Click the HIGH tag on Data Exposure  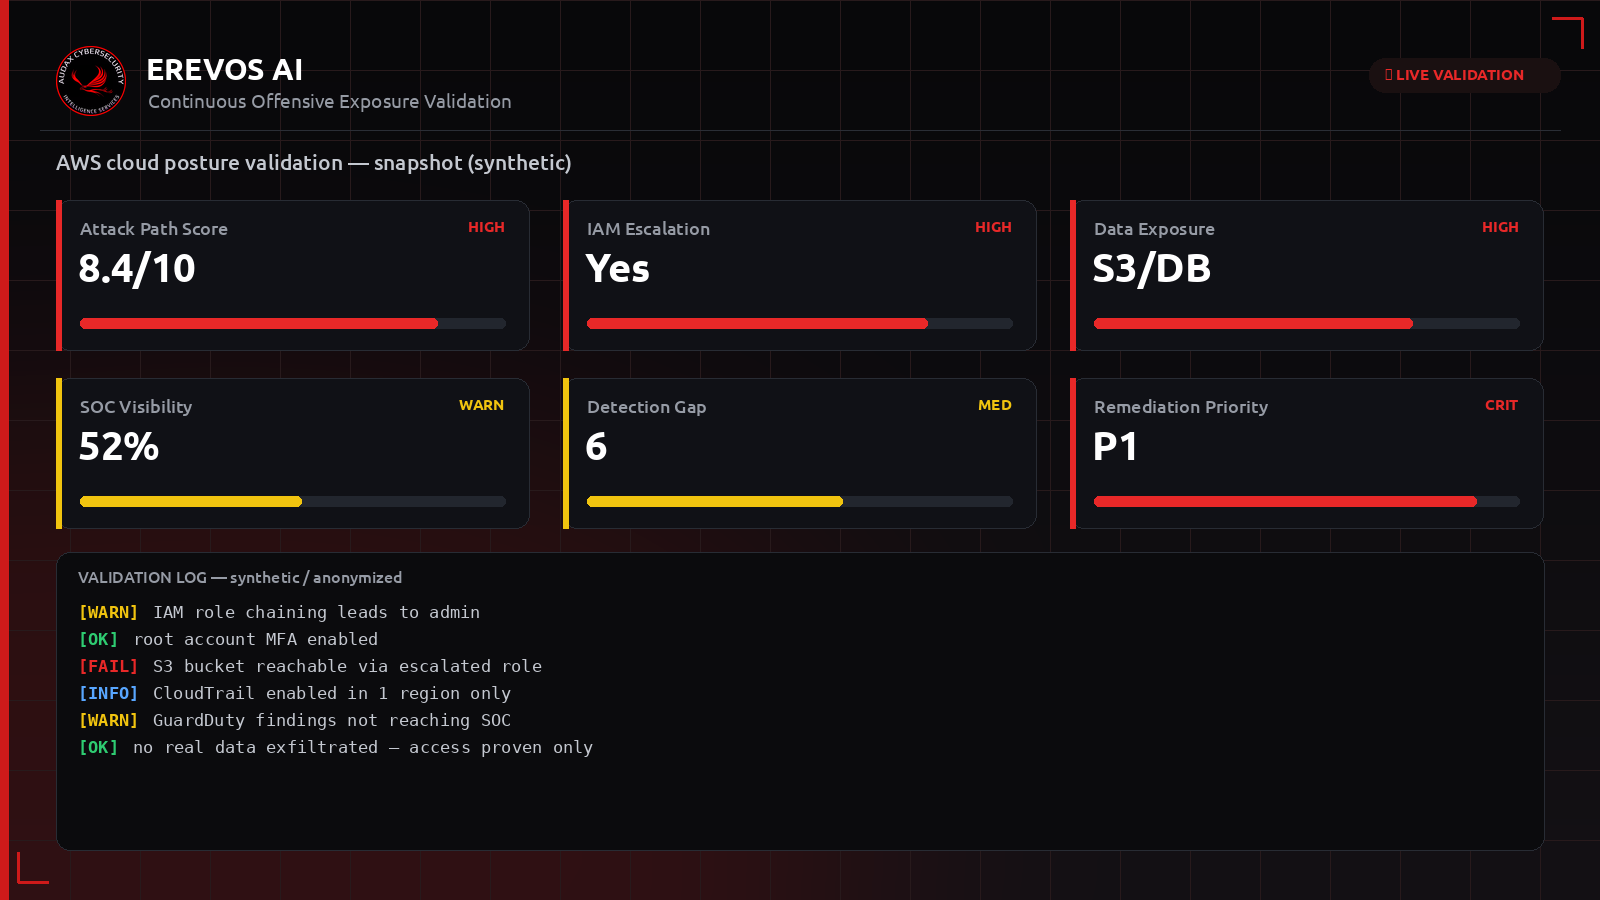coord(1500,227)
